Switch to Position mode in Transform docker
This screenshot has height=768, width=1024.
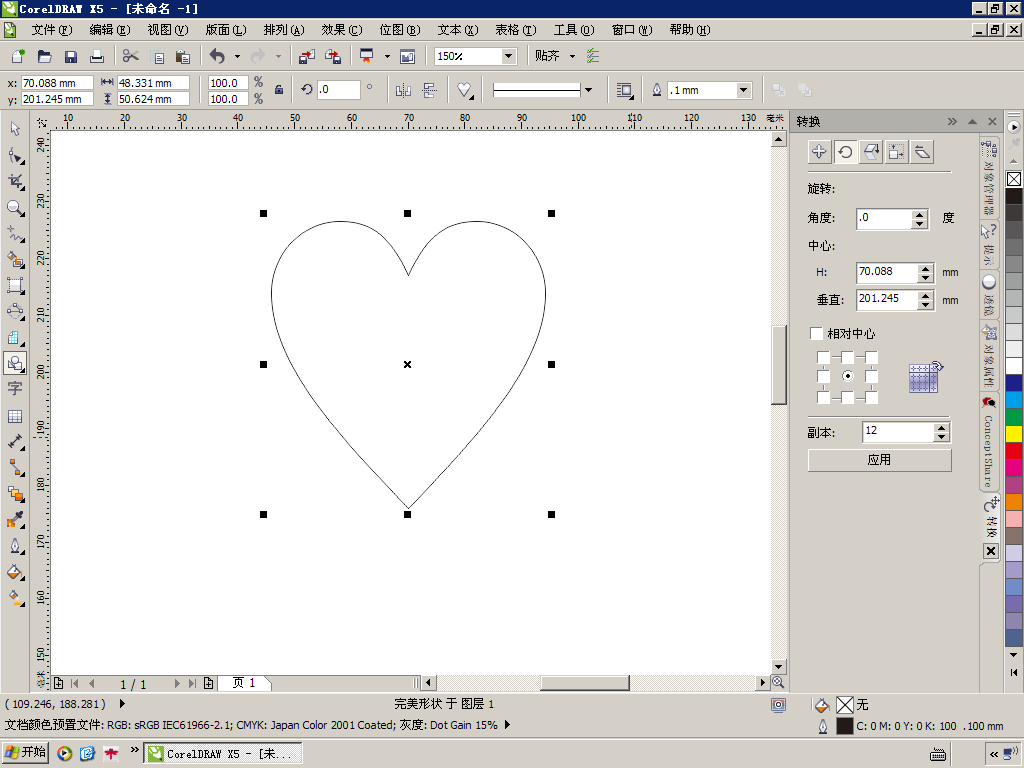pos(819,152)
